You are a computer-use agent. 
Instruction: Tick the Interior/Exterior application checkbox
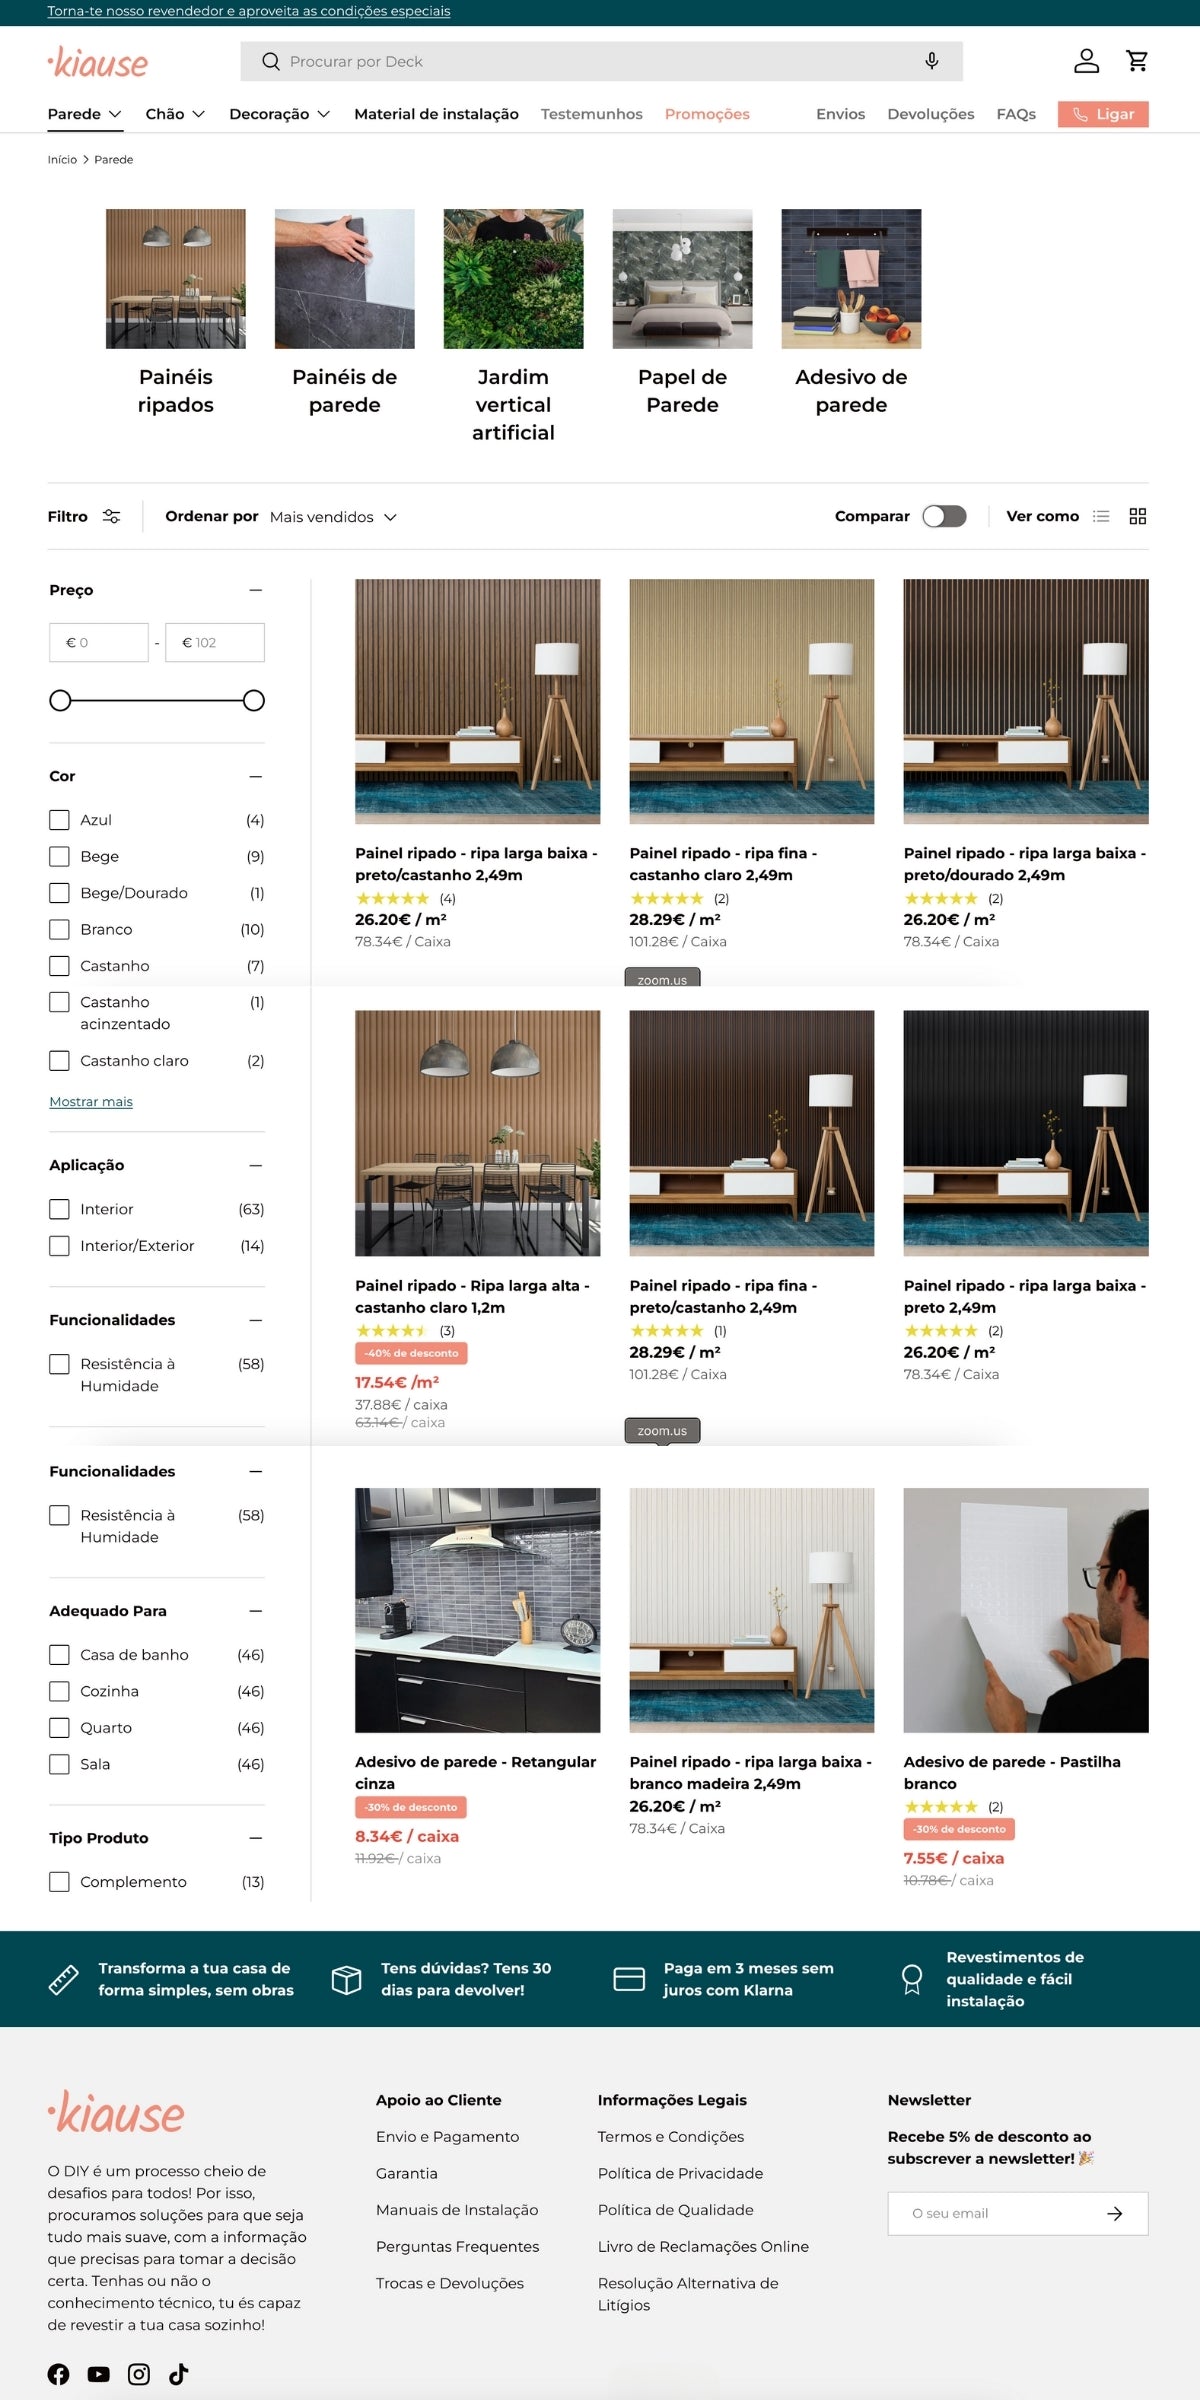[x=60, y=1246]
